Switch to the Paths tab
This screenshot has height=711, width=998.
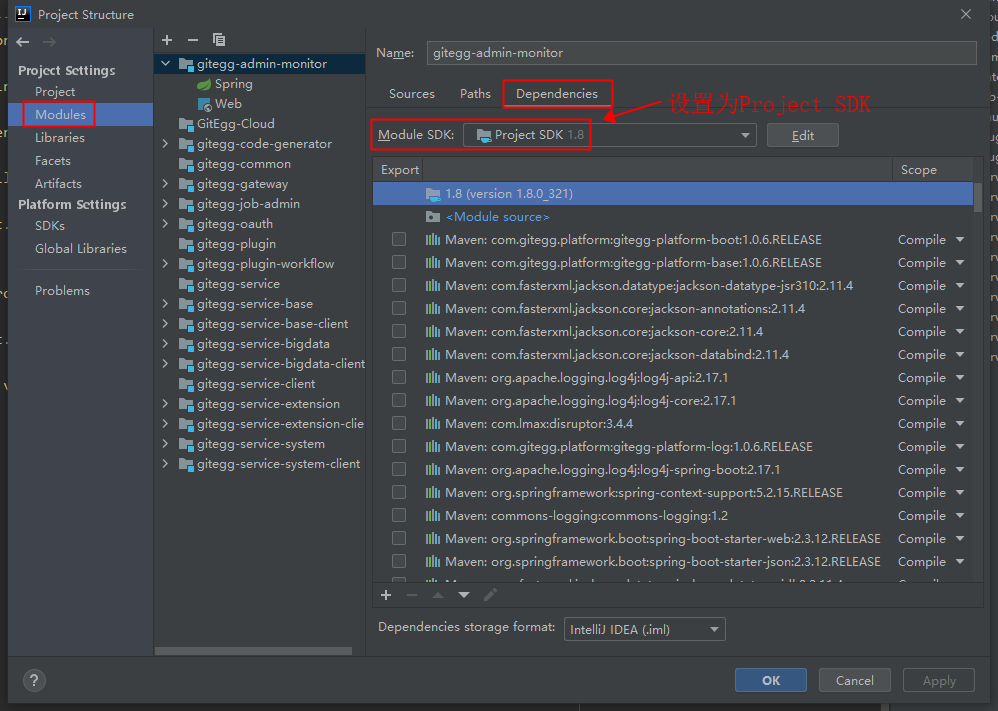click(x=475, y=94)
